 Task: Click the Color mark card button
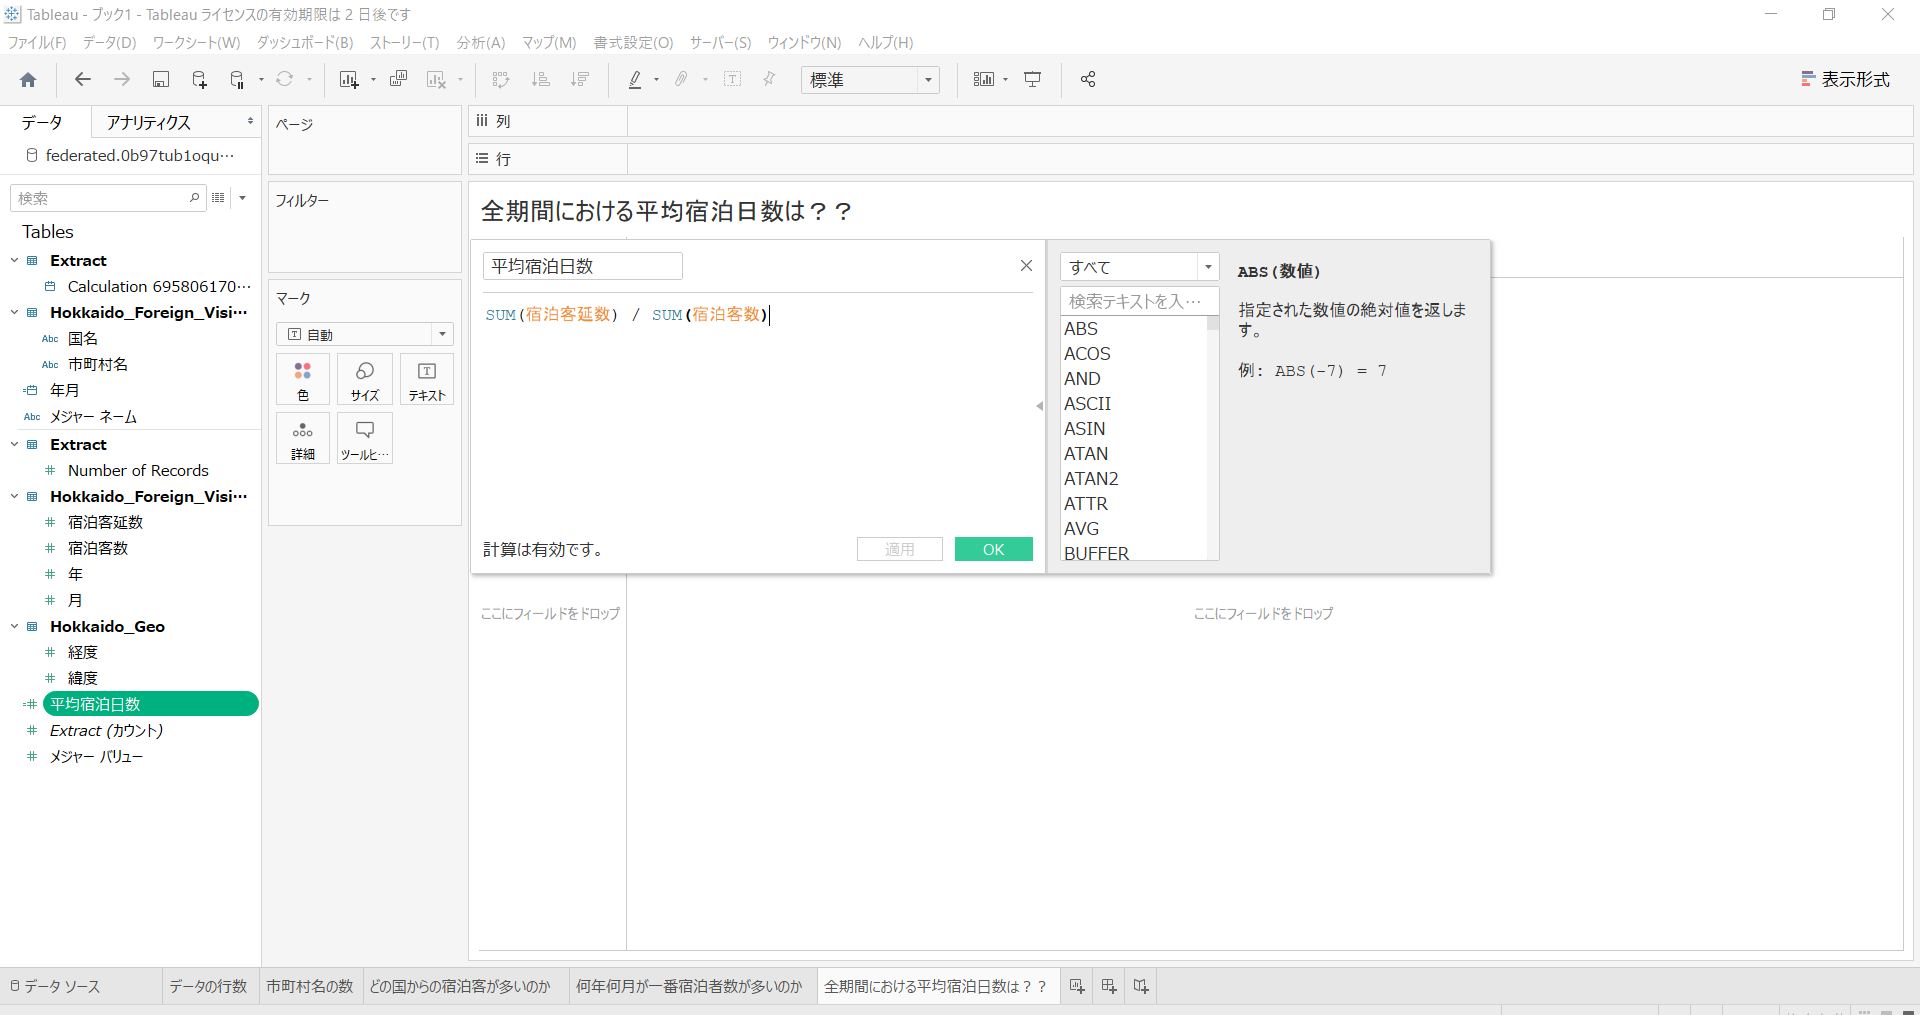point(303,380)
